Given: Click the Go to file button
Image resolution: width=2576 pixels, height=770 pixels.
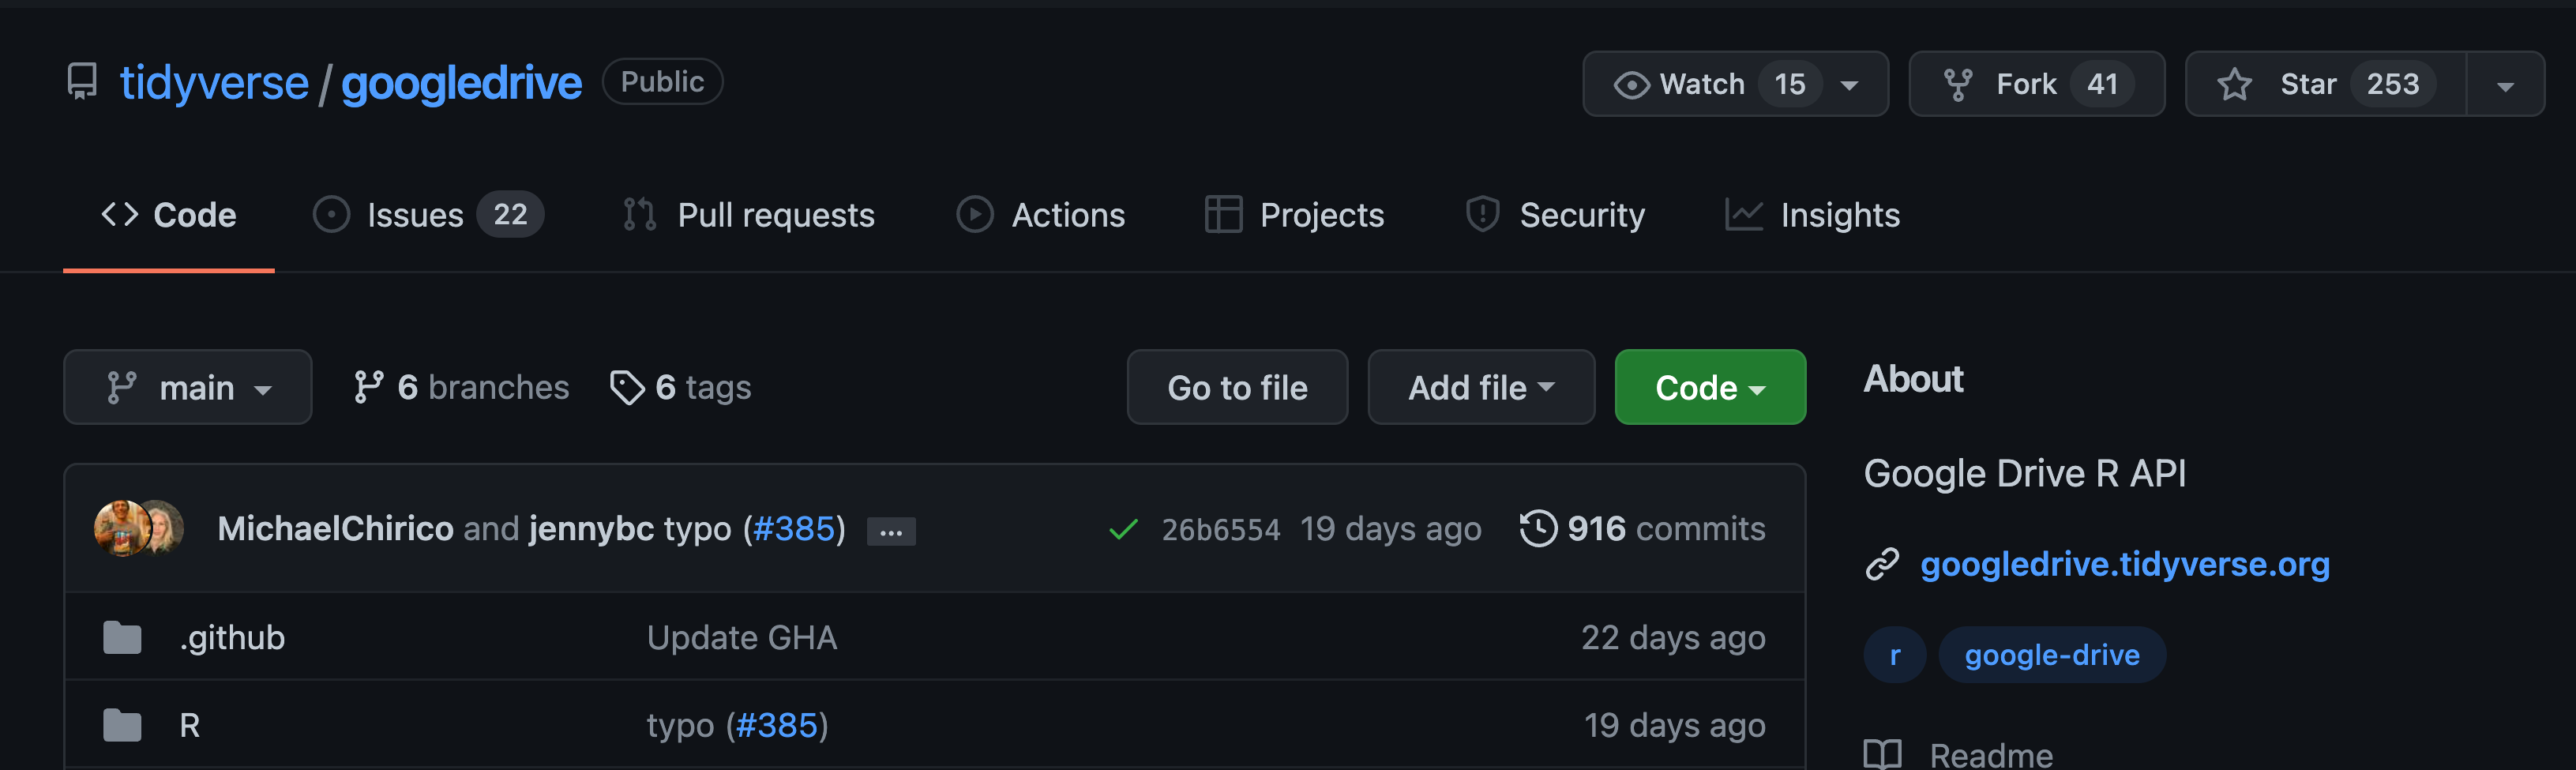Looking at the screenshot, I should 1236,388.
